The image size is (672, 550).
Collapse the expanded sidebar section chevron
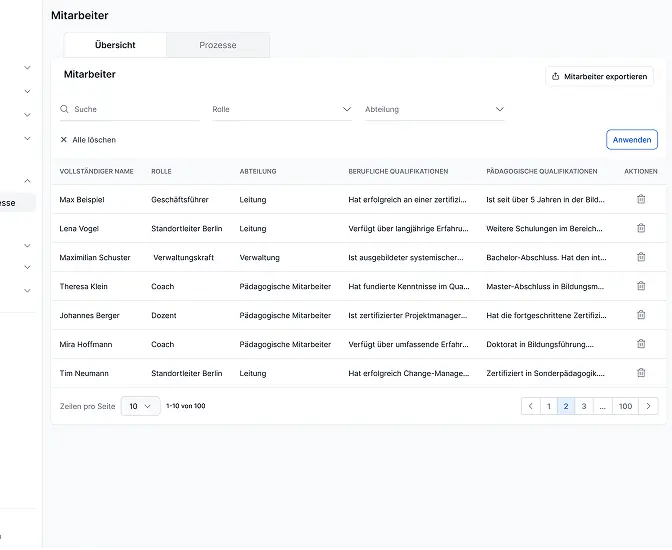pyautogui.click(x=27, y=181)
